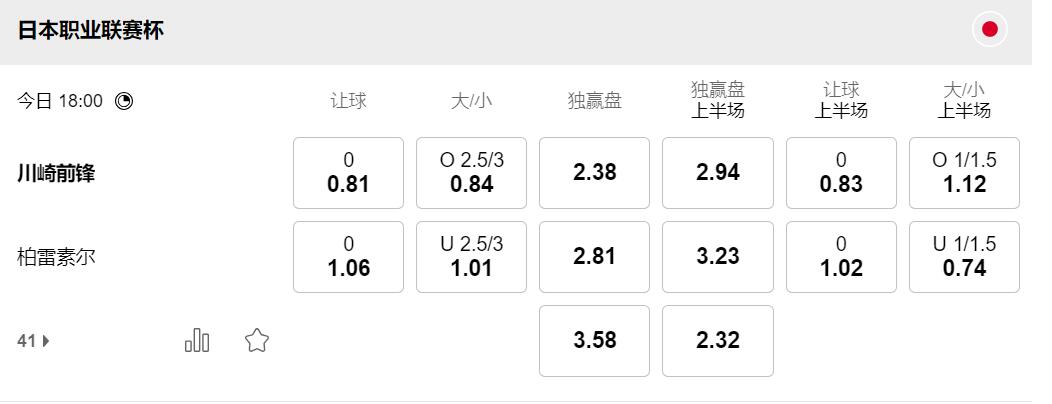Viewport: 1052px width, 404px height.
Task: Pick 柏雷素尔 to win at 2.81
Action: tap(594, 257)
